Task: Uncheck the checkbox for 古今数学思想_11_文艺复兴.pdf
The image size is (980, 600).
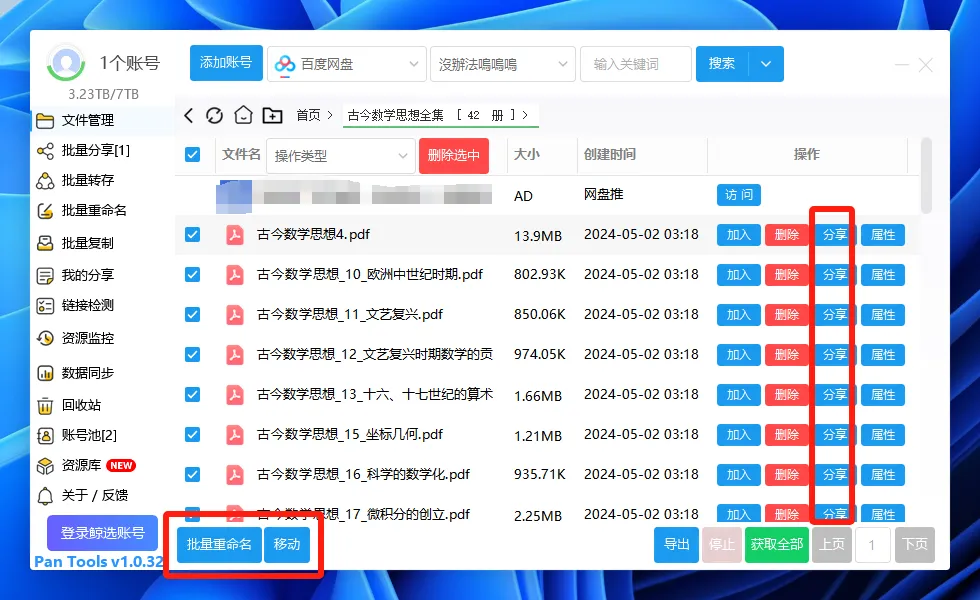Action: tap(192, 315)
